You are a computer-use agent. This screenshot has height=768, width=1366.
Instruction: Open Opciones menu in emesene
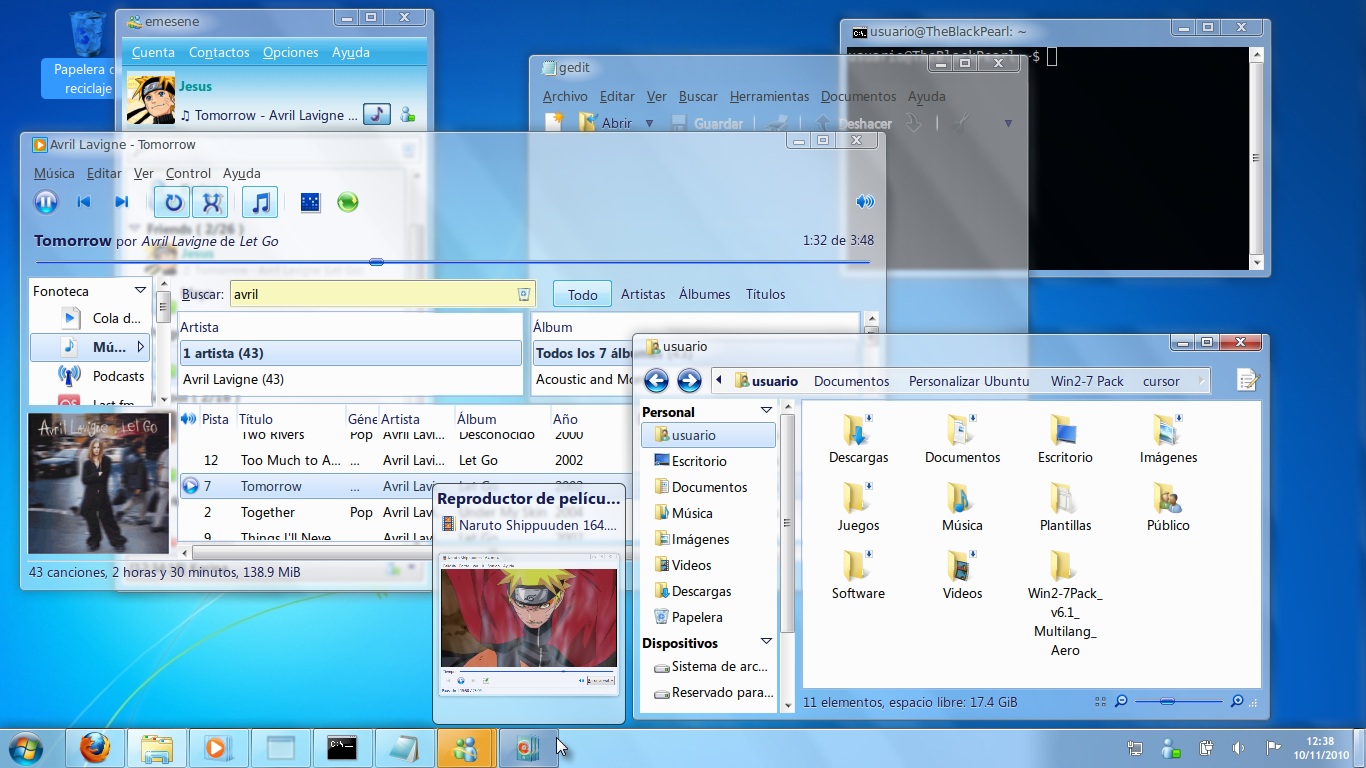coord(290,53)
